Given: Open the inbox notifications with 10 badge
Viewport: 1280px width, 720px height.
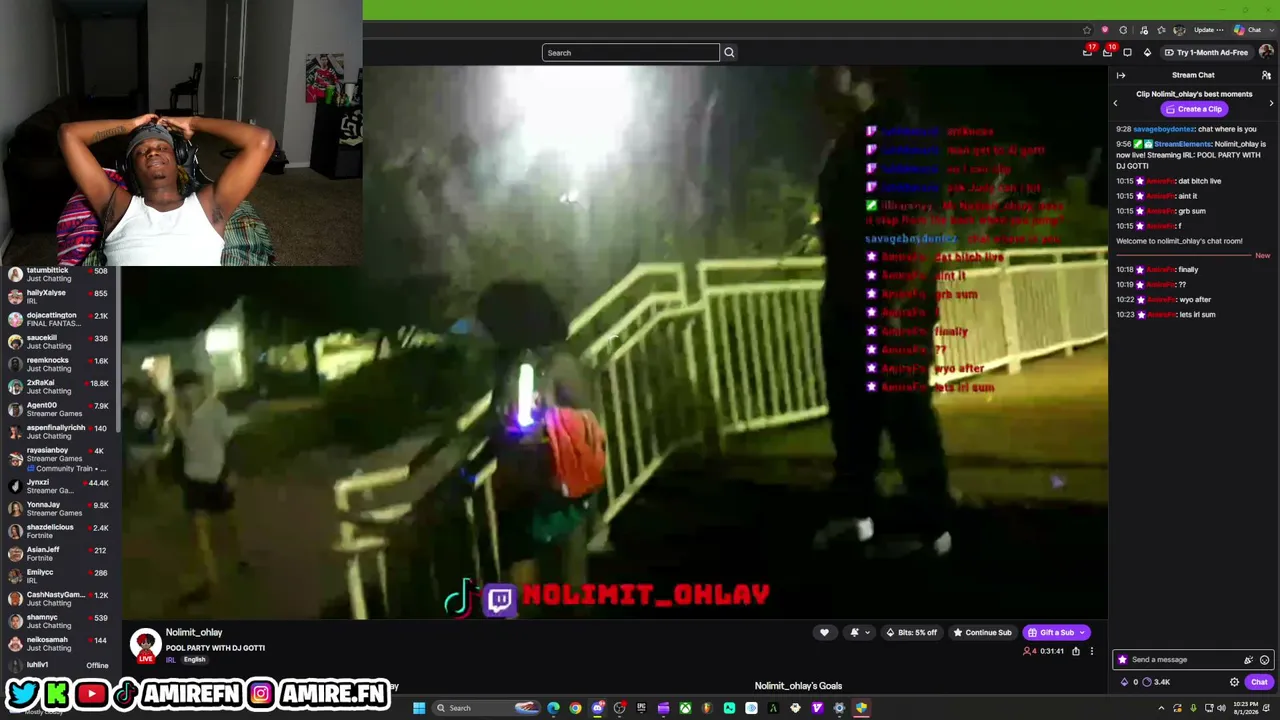Looking at the screenshot, I should (1108, 52).
